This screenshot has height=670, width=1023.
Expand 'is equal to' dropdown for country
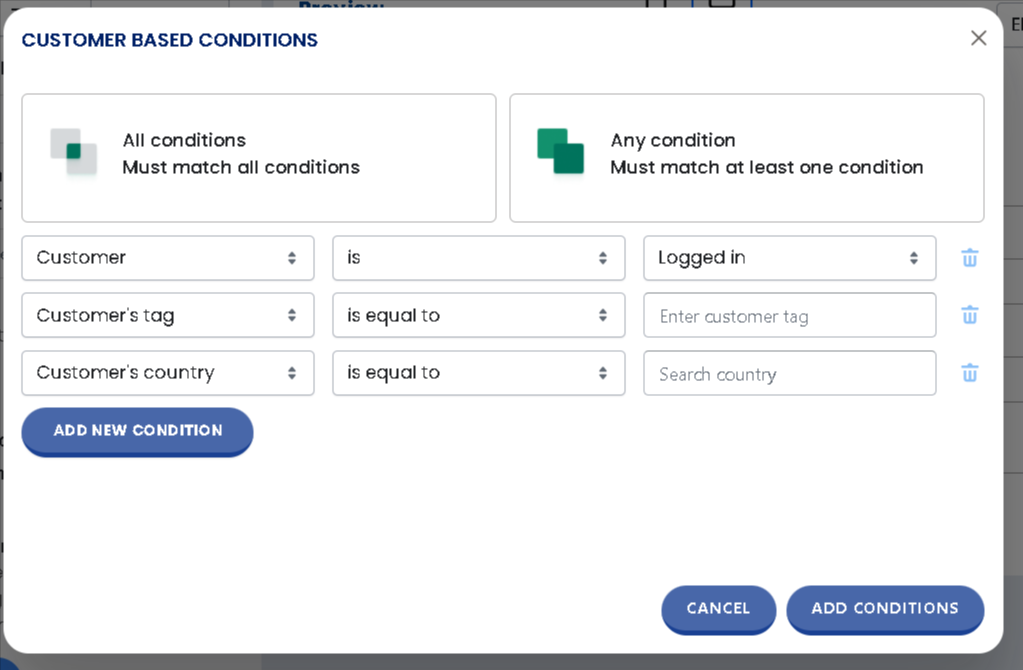tap(478, 373)
